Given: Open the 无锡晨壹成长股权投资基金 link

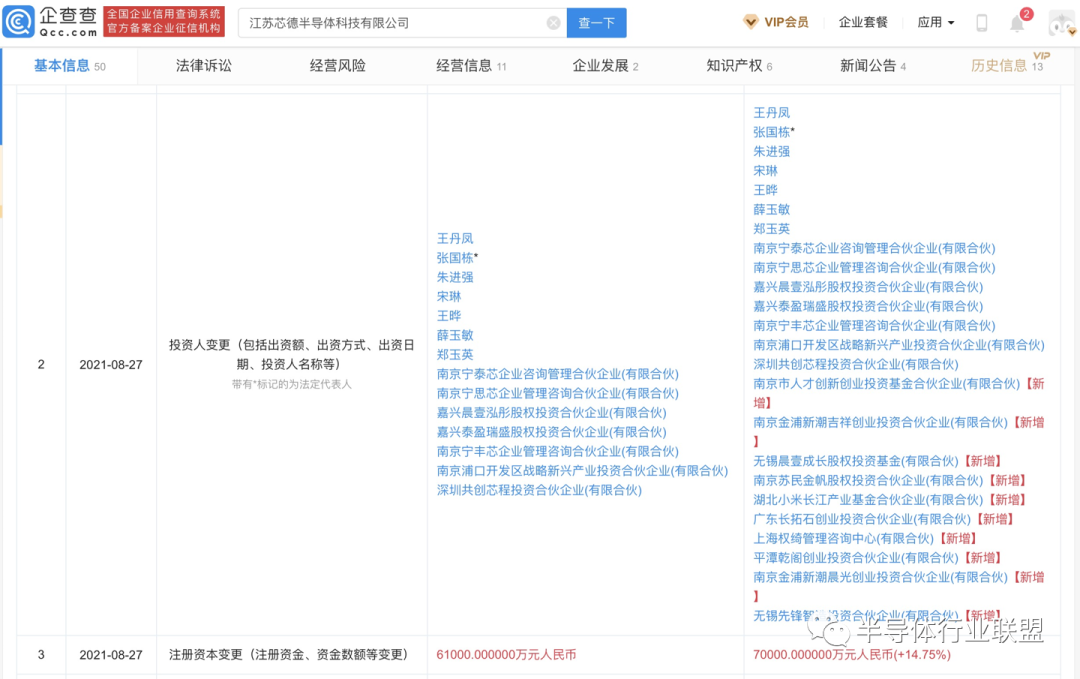Looking at the screenshot, I should [855, 461].
